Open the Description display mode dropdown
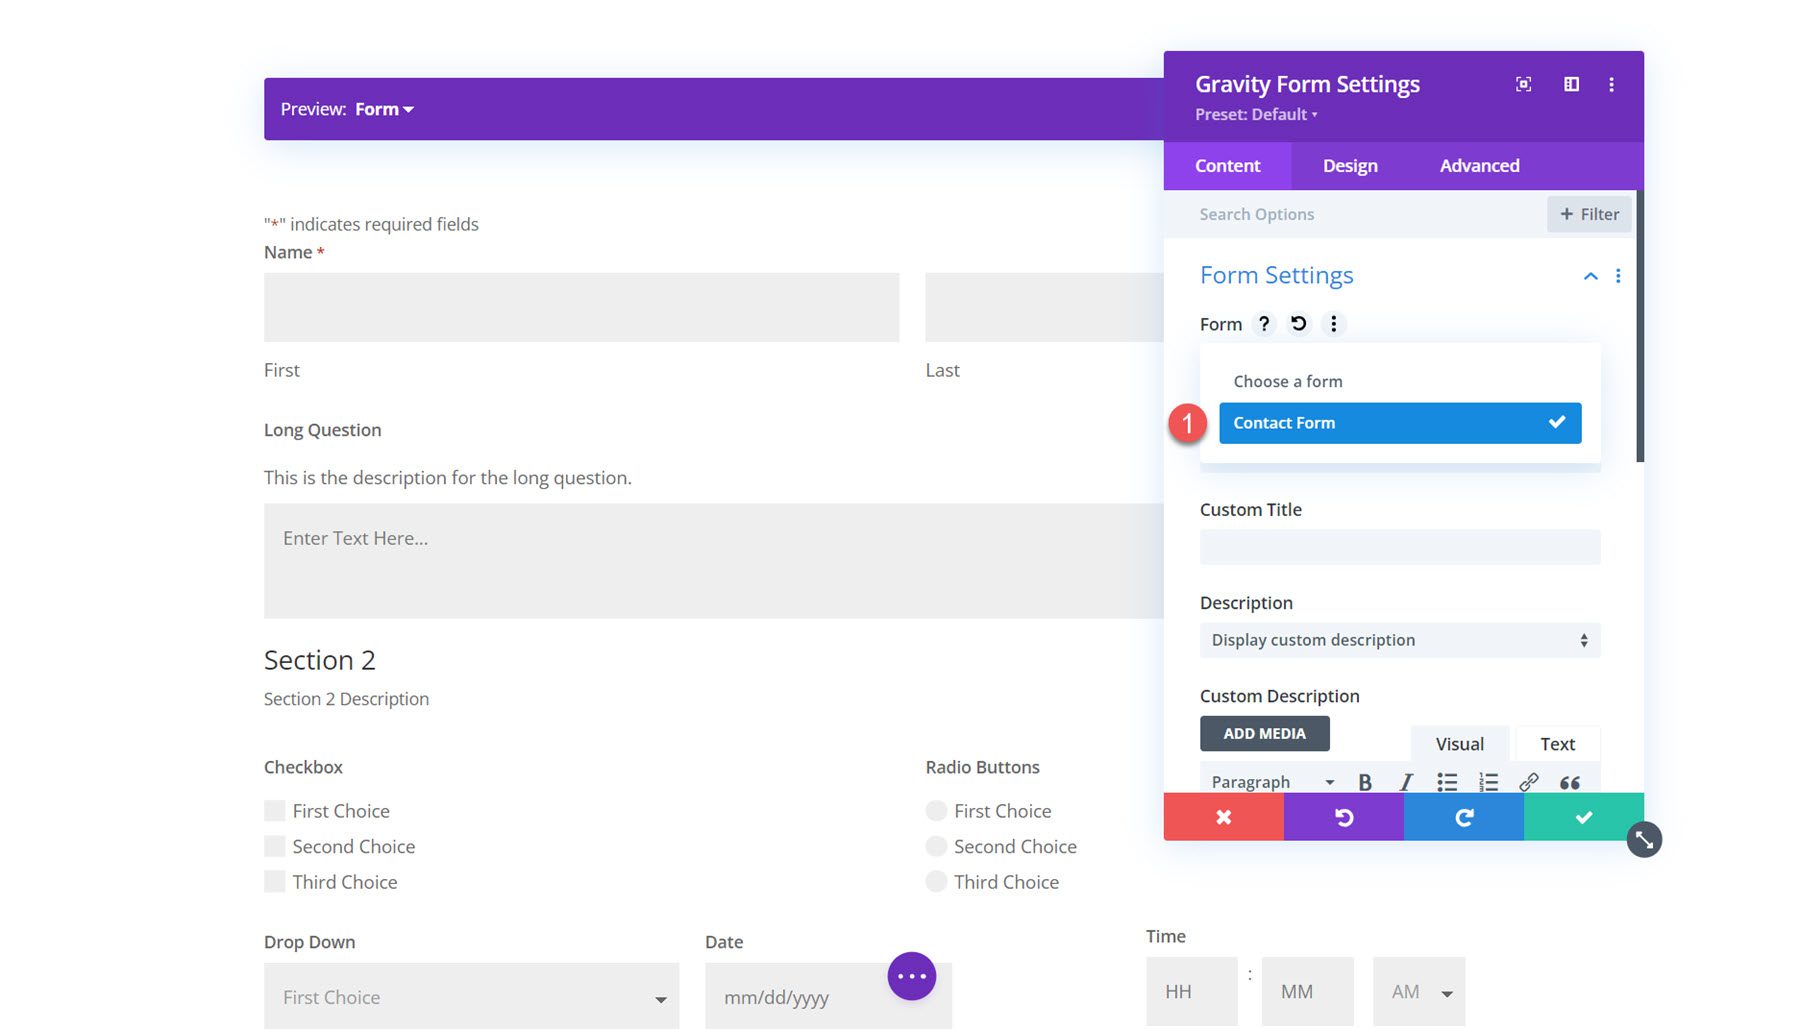The height and width of the screenshot is (1029, 1800). click(1399, 640)
